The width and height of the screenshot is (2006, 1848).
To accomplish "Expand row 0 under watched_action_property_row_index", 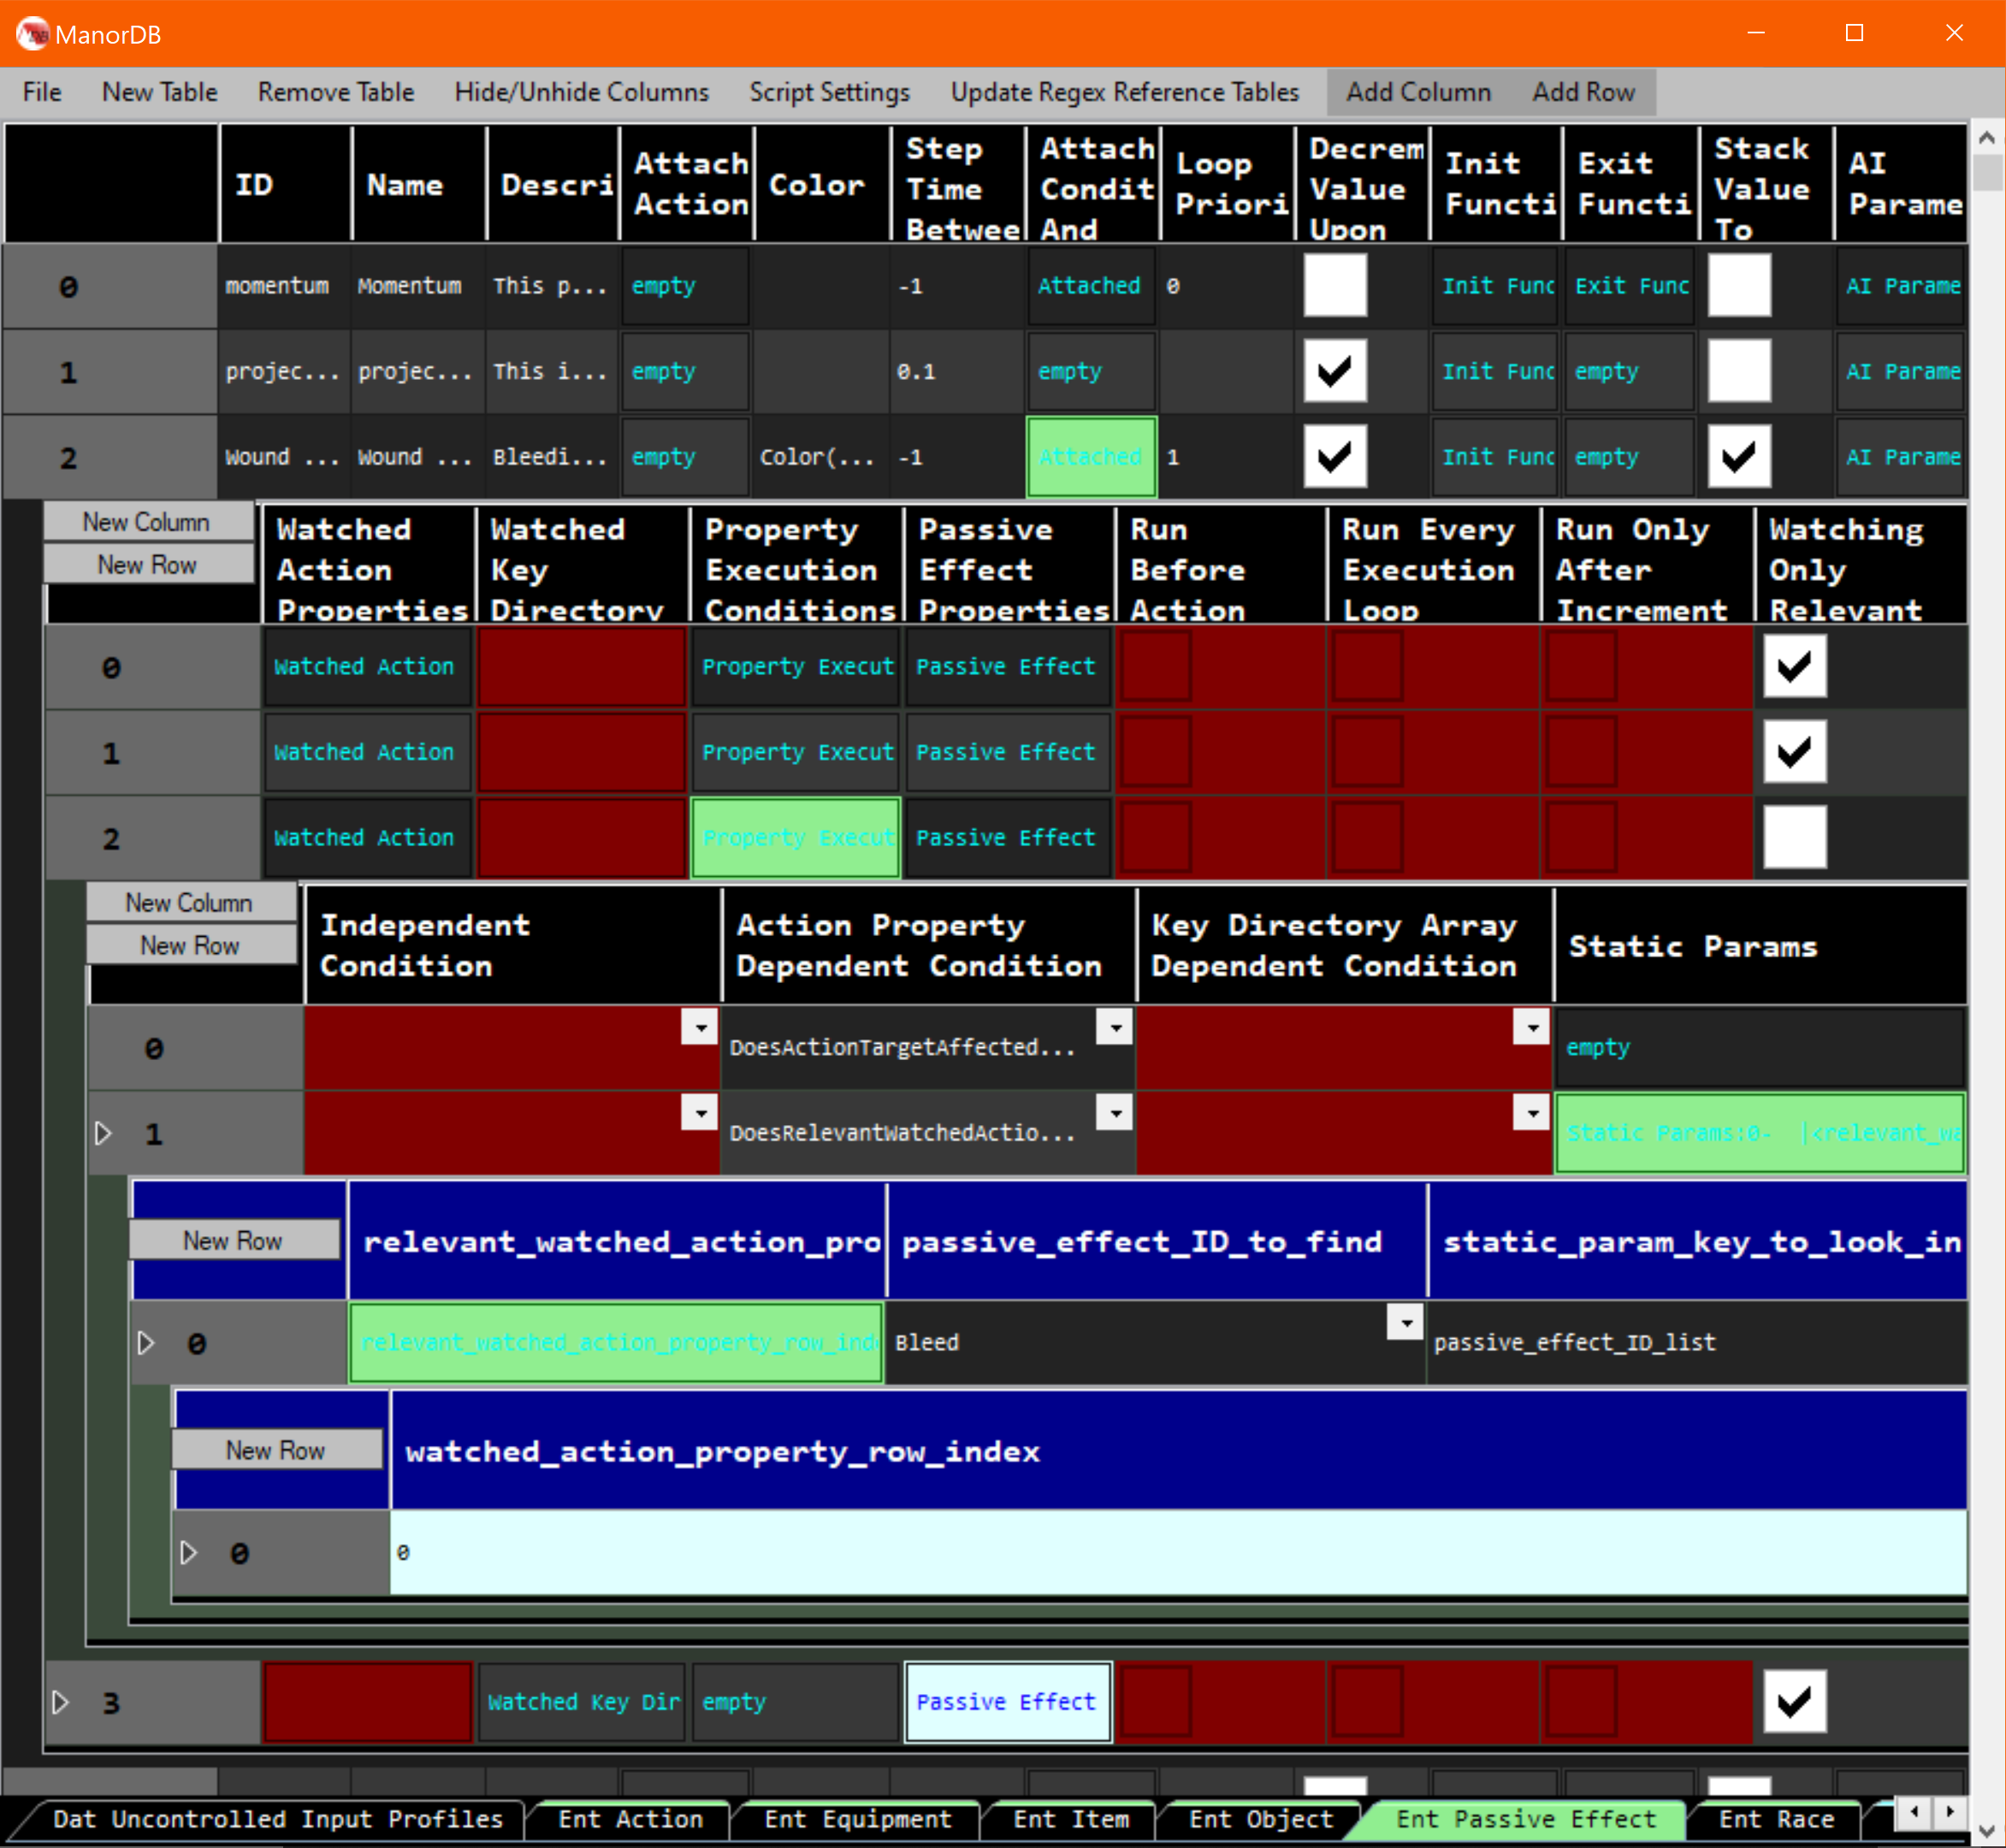I will 188,1552.
